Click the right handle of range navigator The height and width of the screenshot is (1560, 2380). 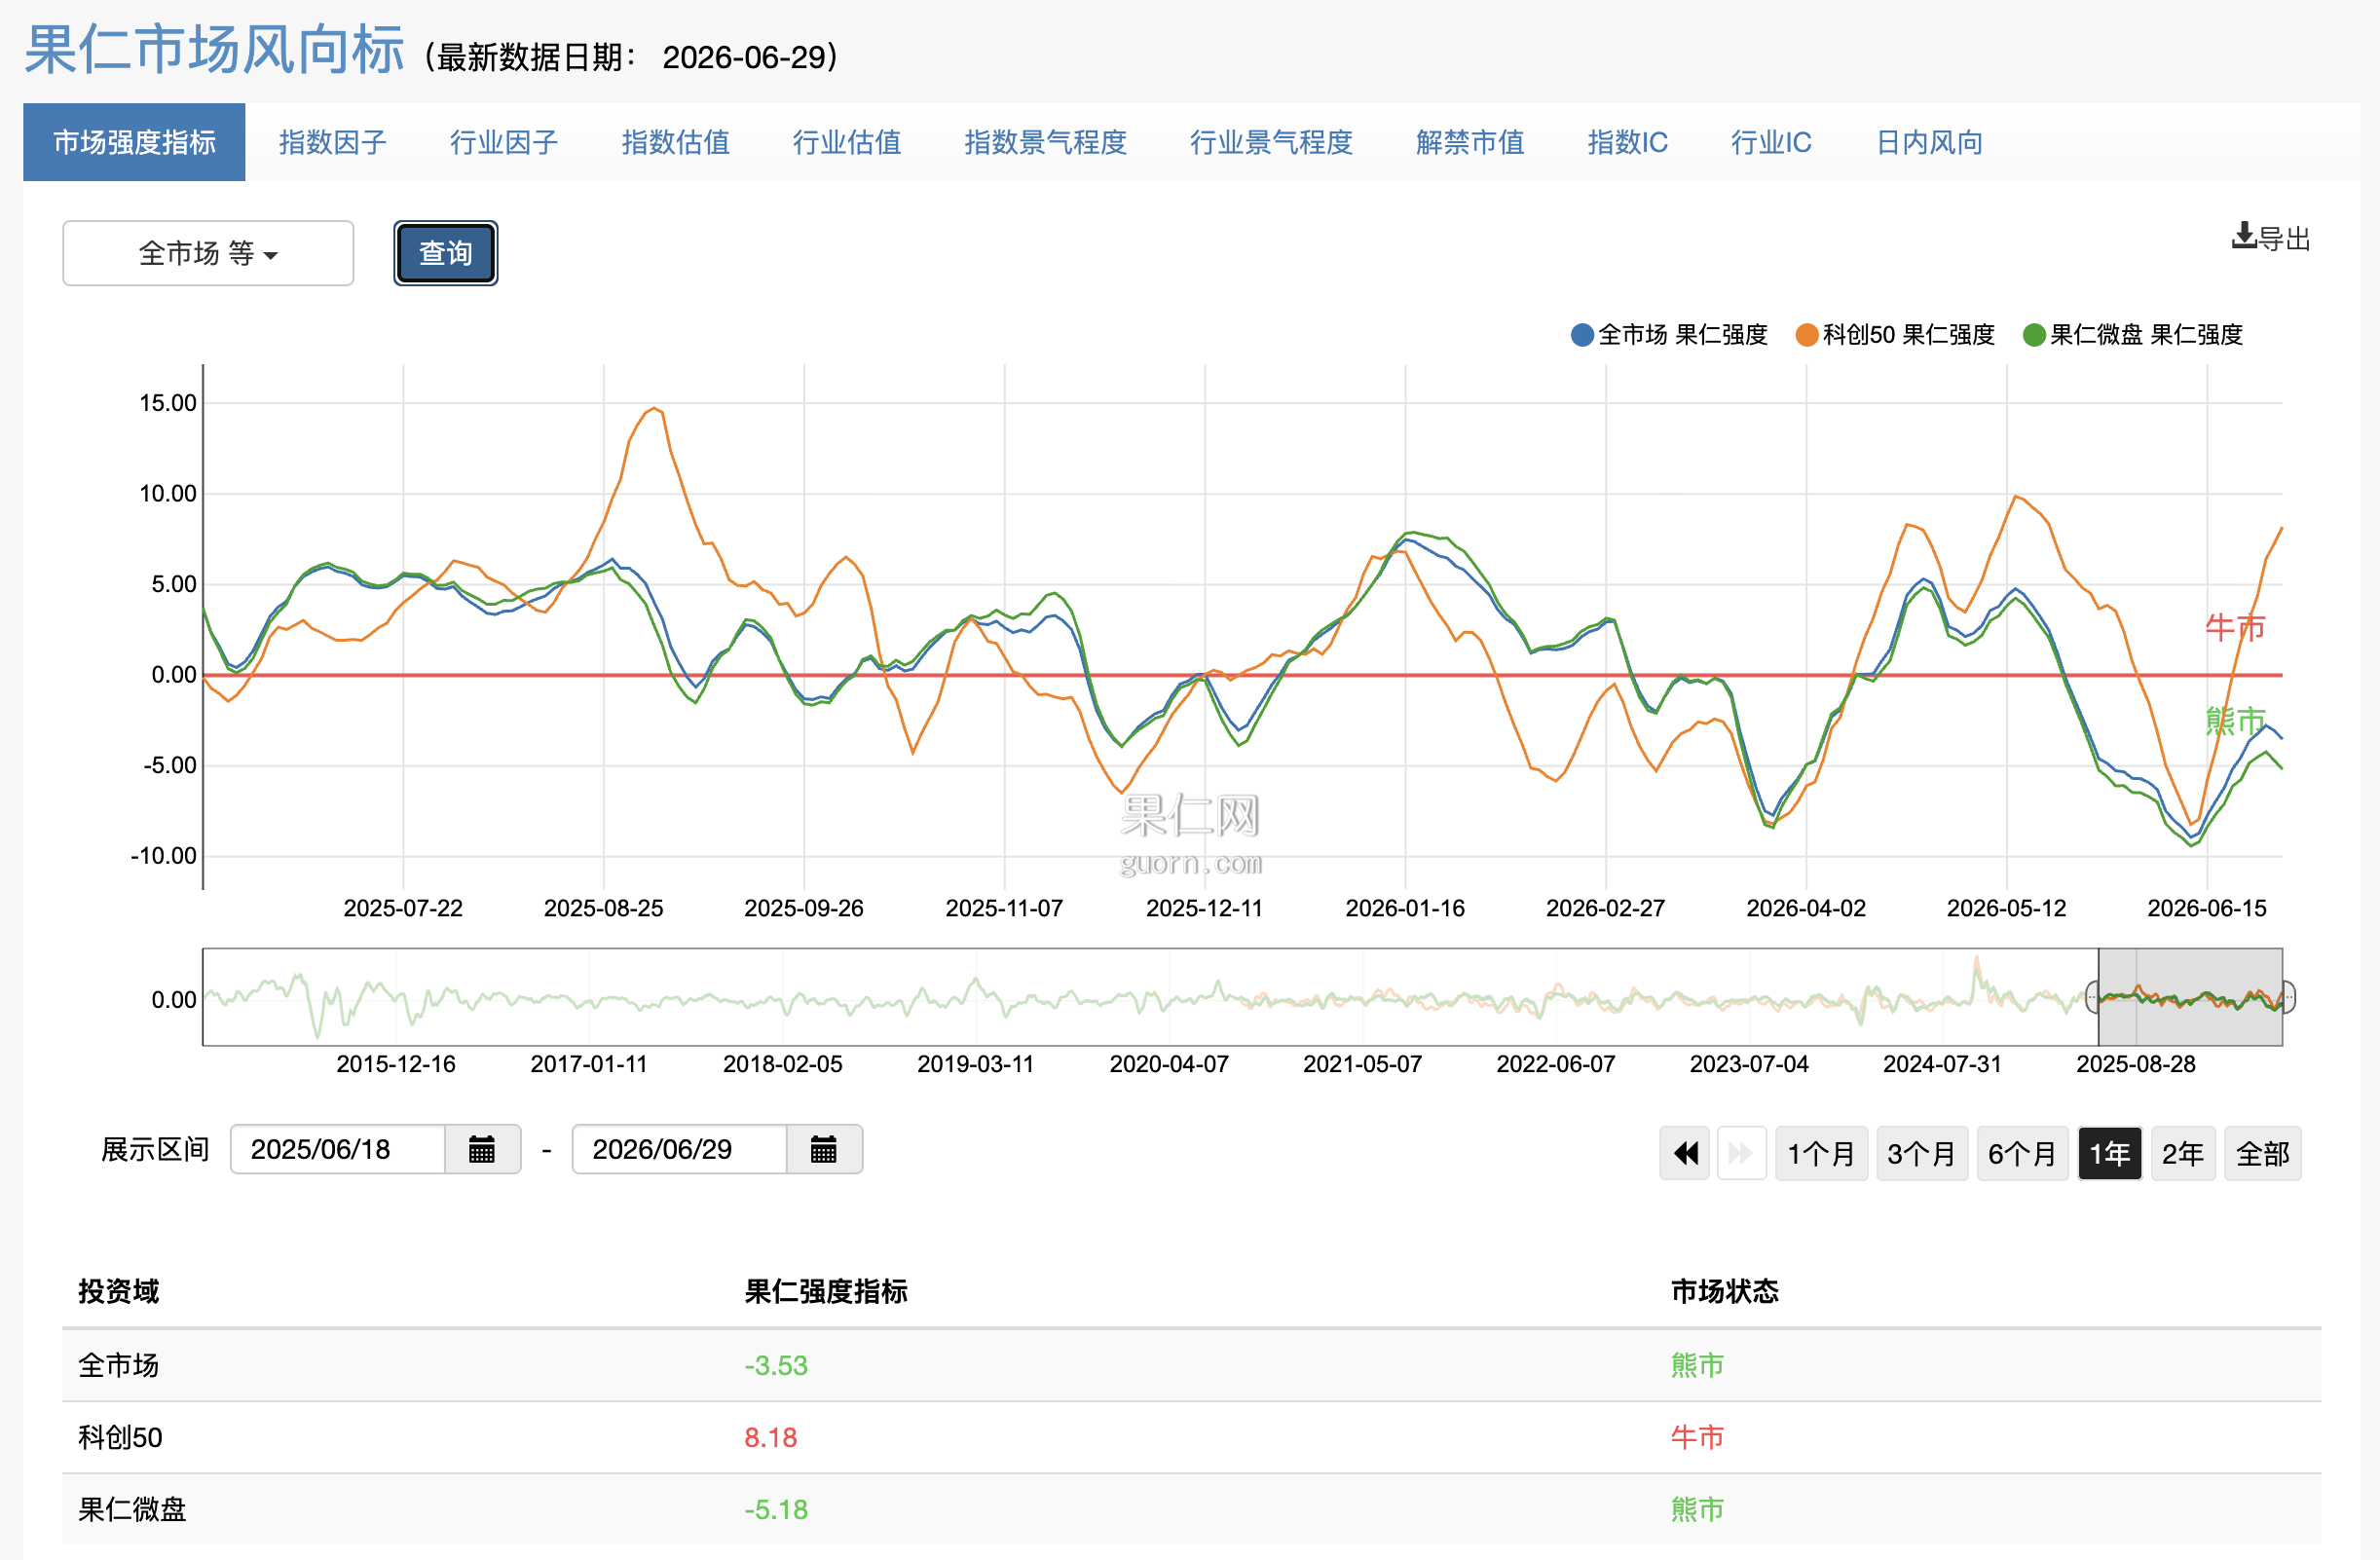2288,997
